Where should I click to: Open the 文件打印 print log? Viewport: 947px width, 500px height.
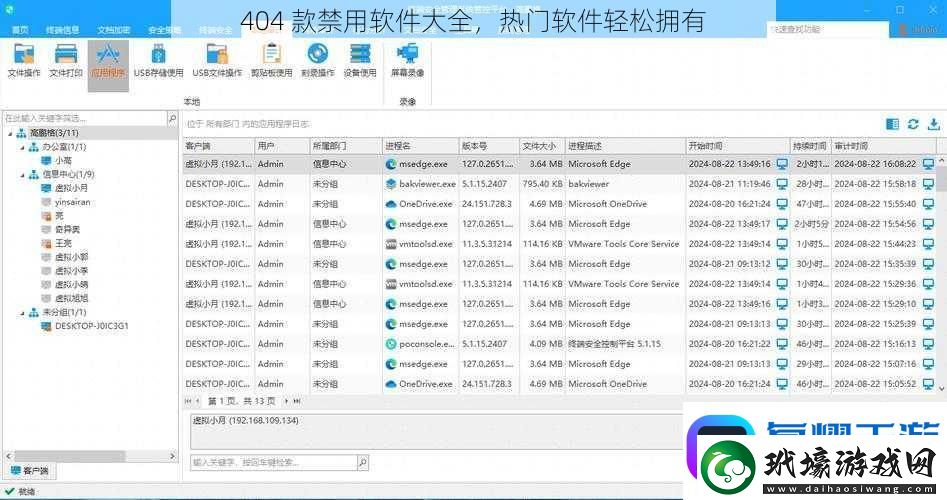66,60
